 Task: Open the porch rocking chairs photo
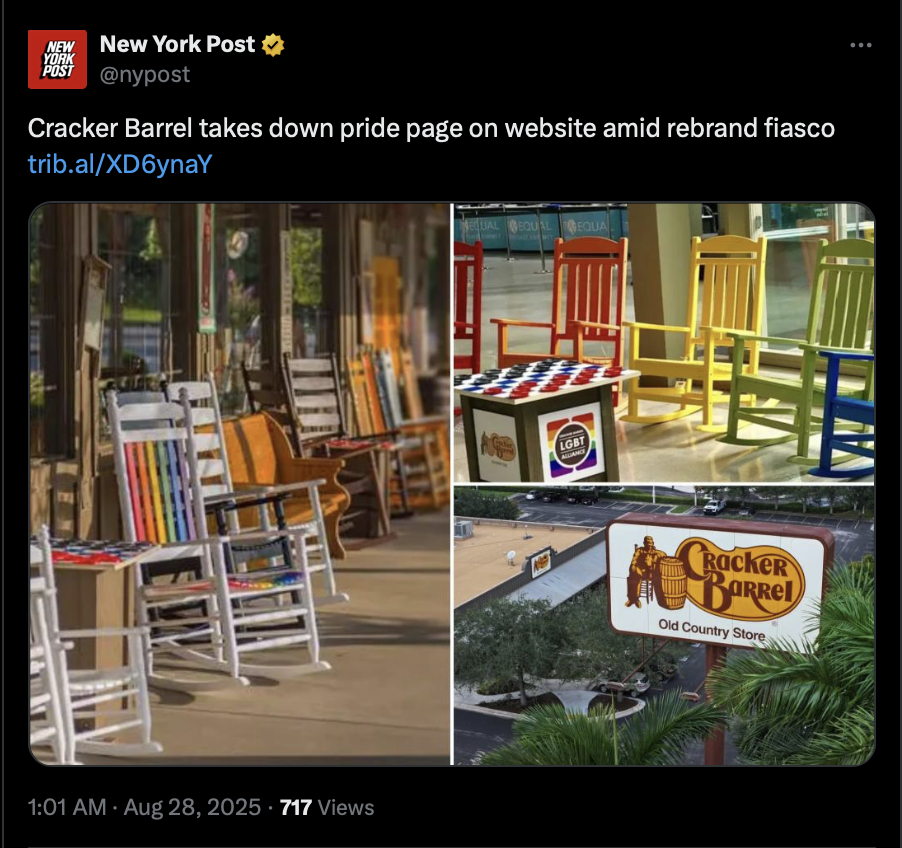point(240,484)
